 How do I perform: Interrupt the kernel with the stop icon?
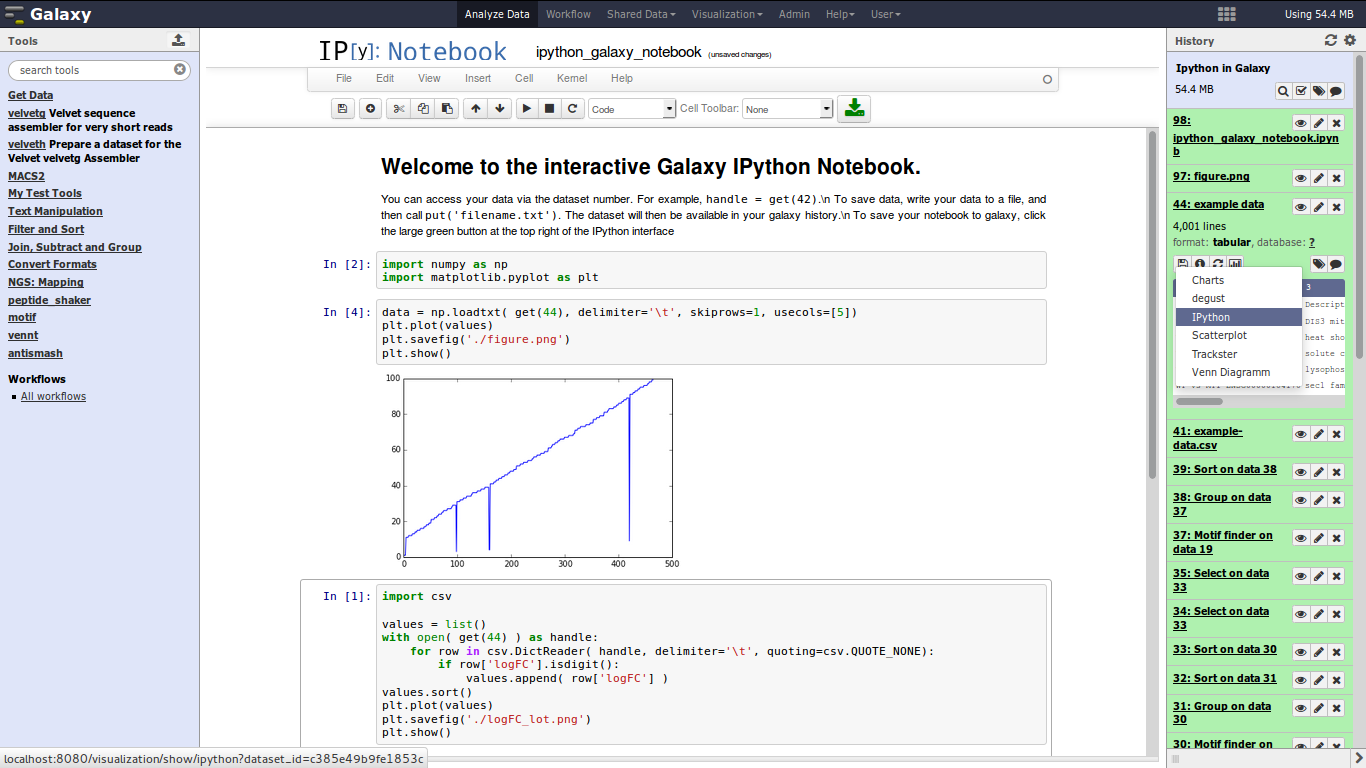pos(549,108)
